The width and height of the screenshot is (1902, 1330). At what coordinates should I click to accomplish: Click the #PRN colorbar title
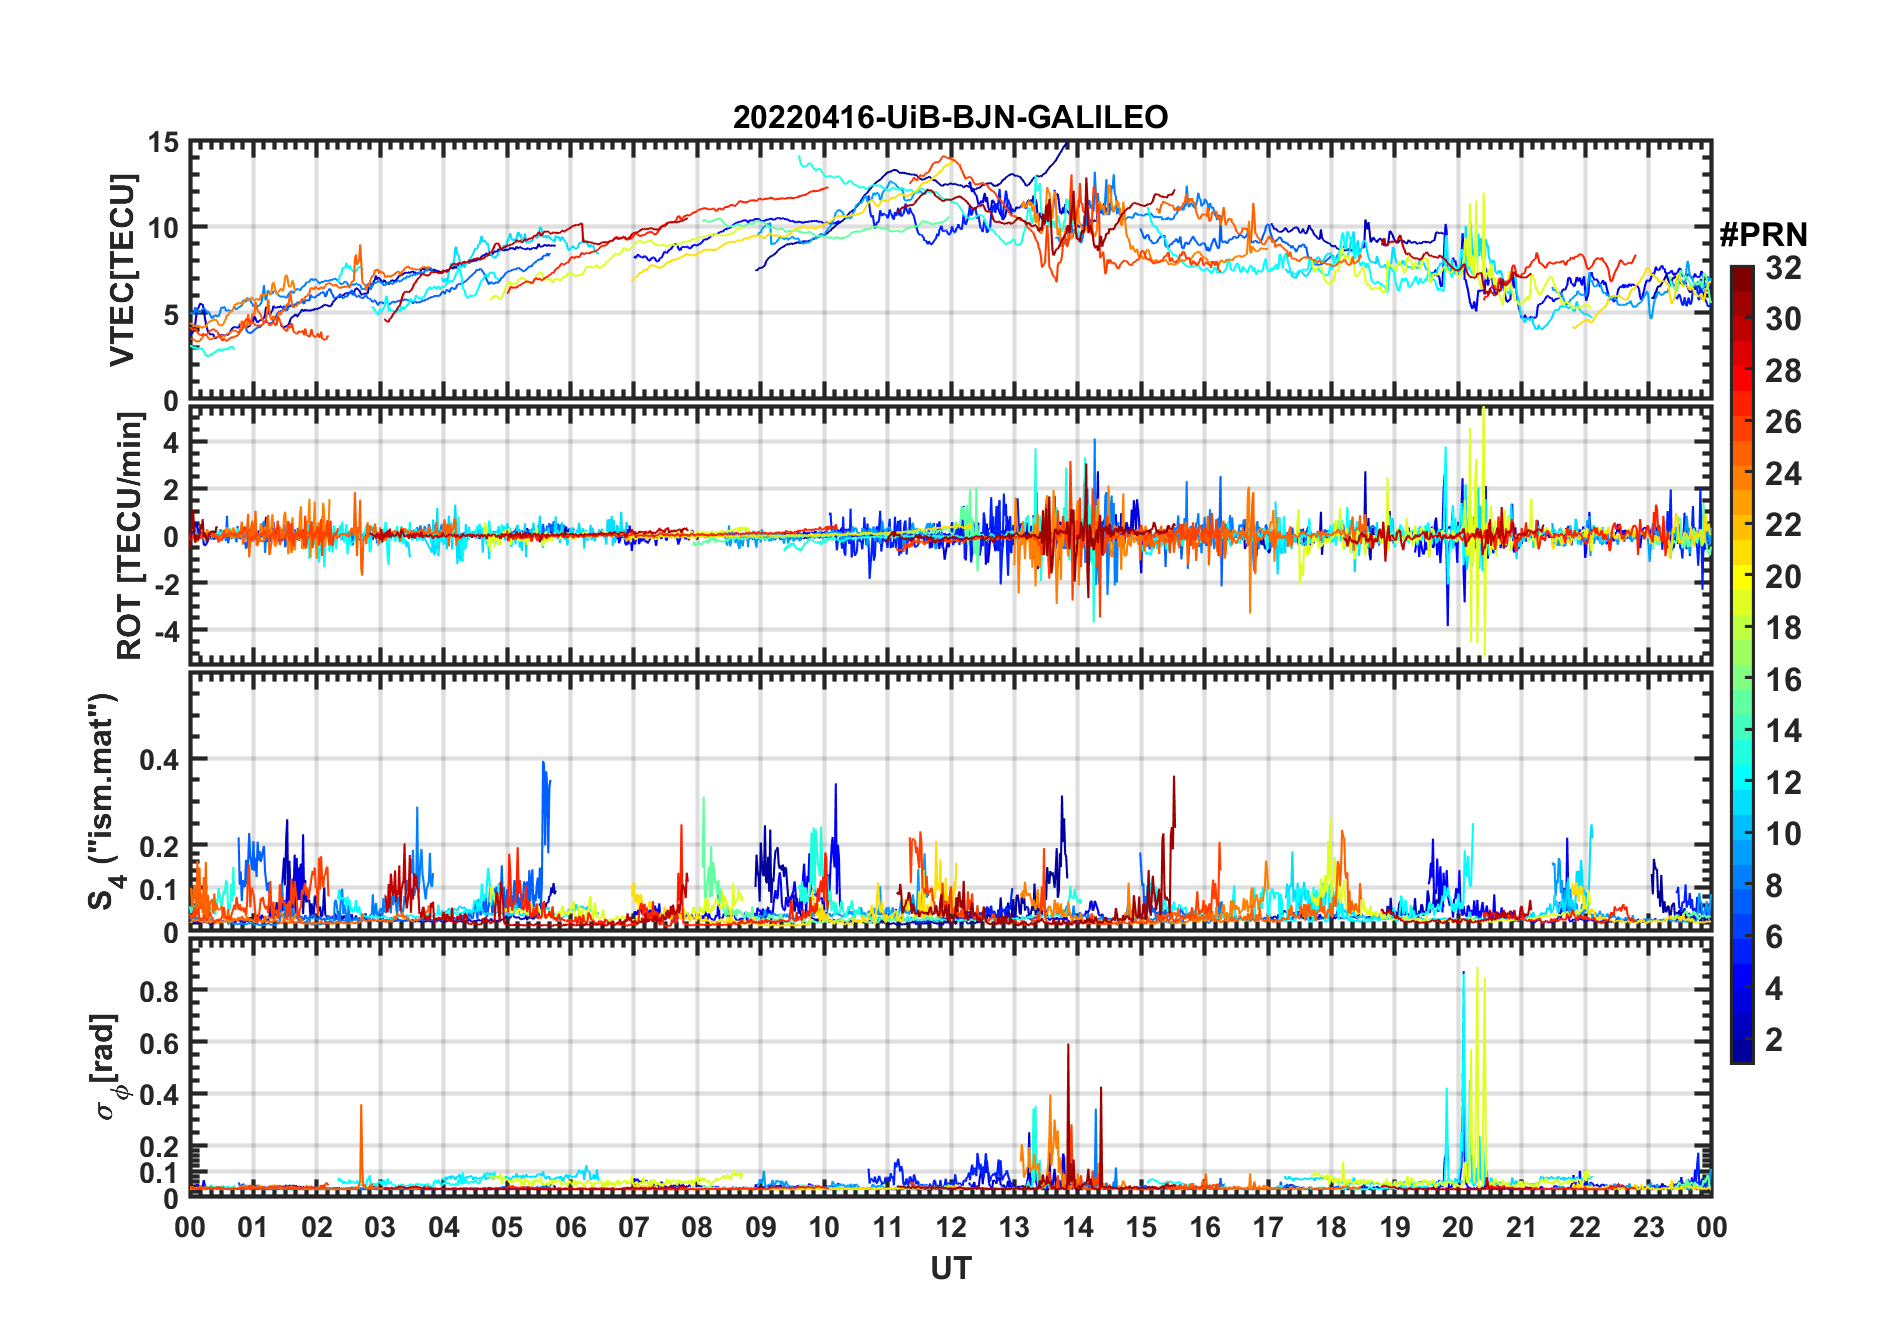point(1763,235)
